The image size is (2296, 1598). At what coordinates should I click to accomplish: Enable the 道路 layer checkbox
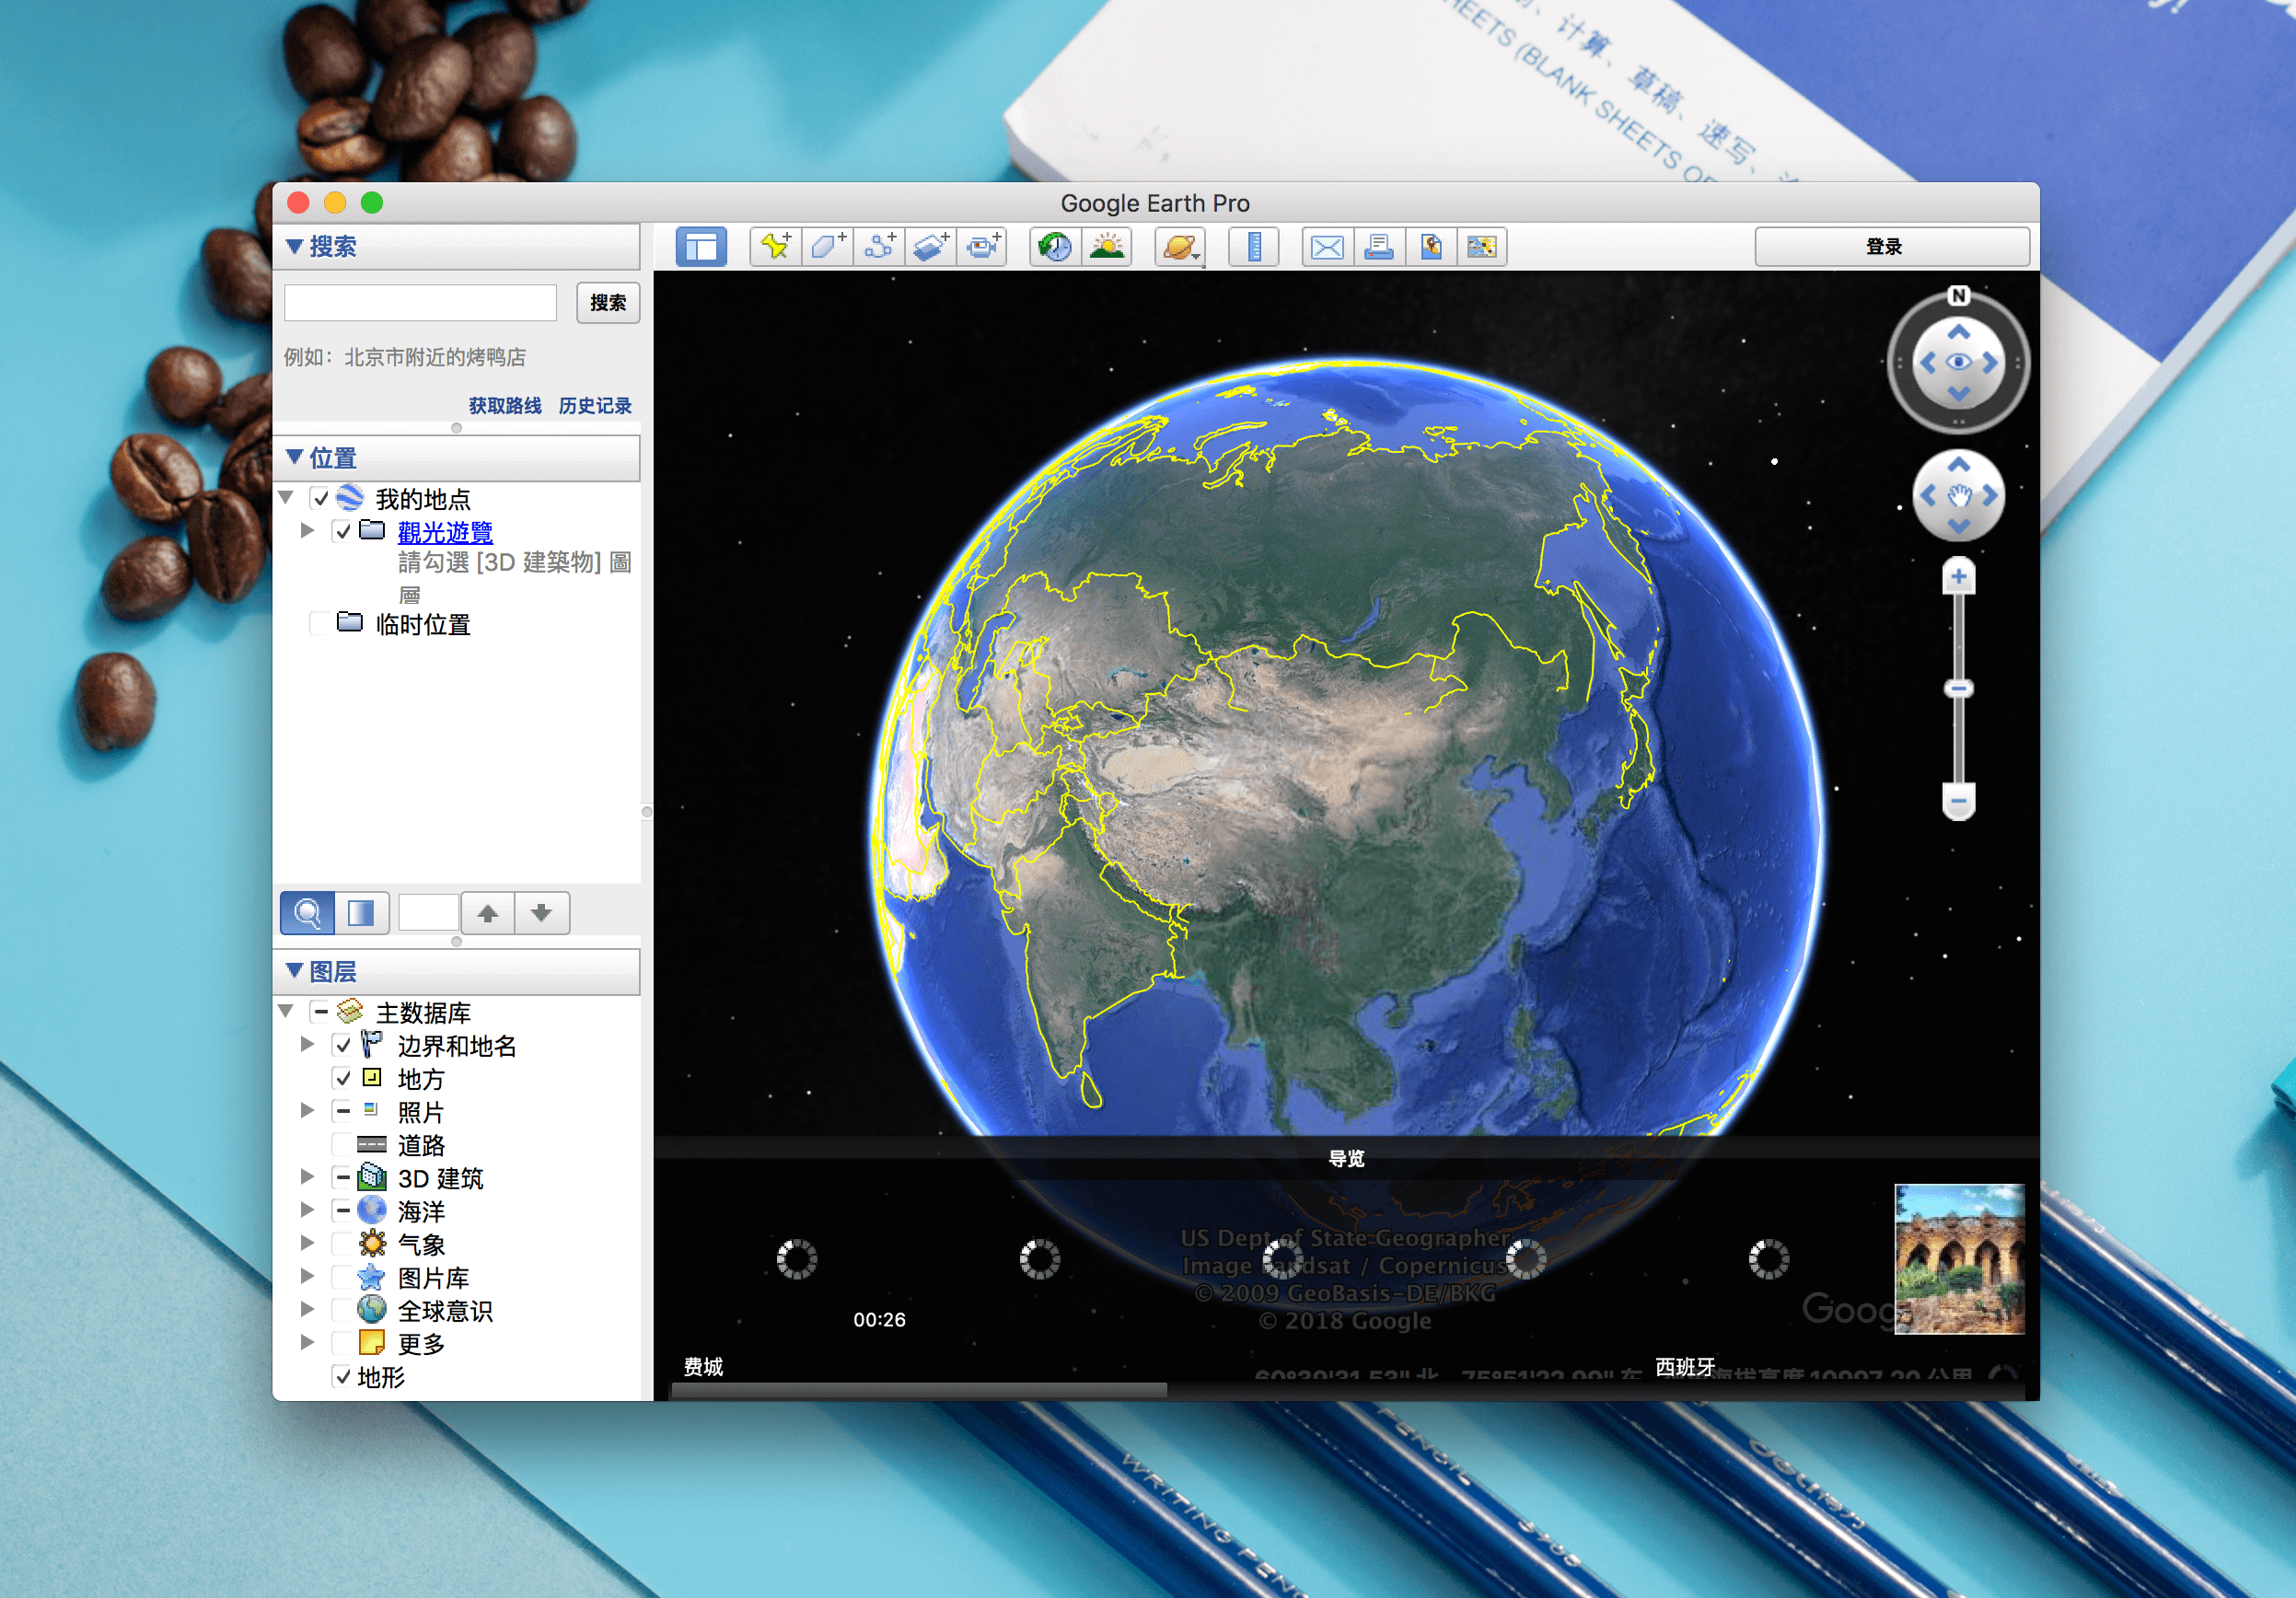[x=343, y=1144]
